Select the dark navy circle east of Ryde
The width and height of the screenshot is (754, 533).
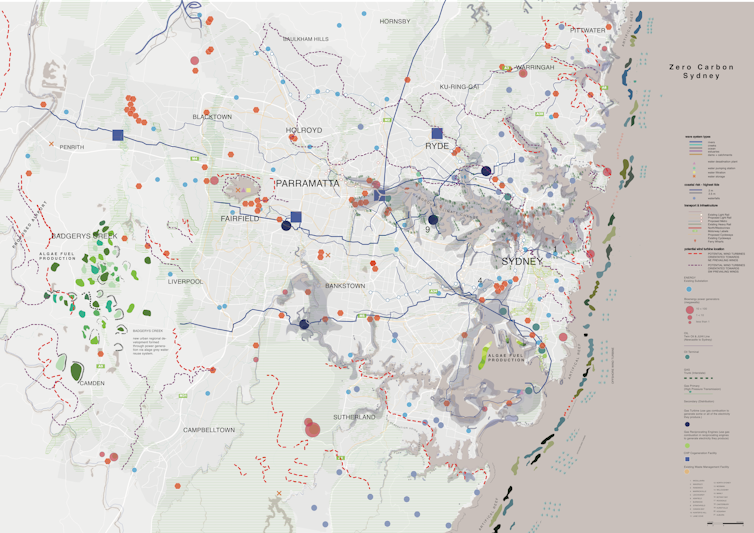pyautogui.click(x=486, y=171)
